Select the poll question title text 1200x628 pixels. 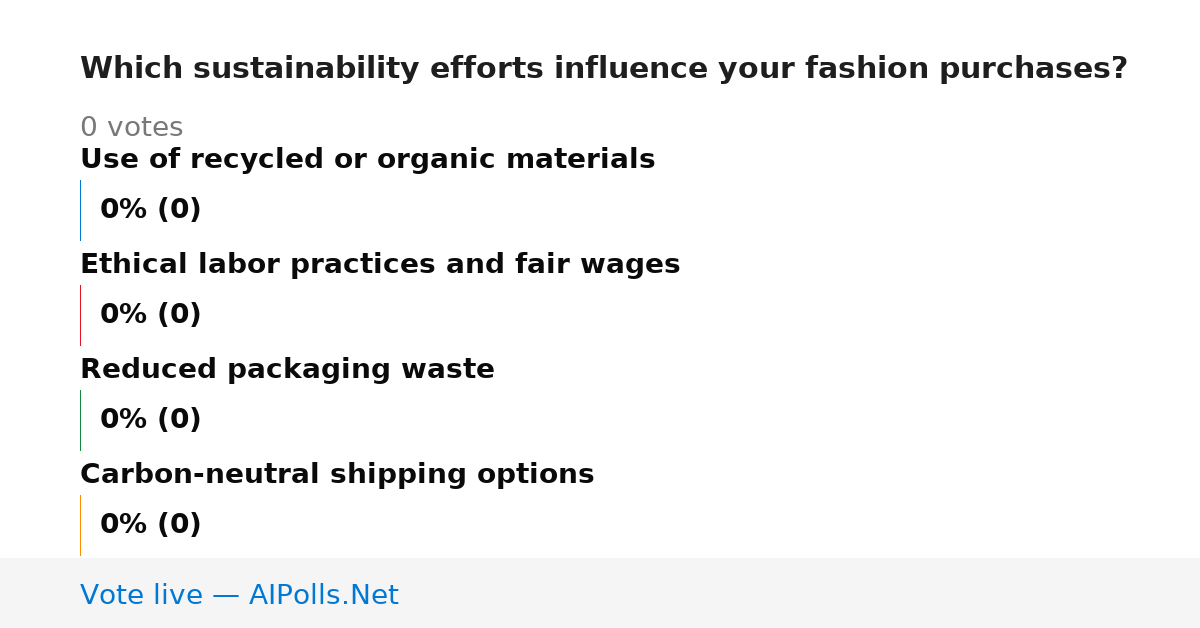[x=604, y=69]
